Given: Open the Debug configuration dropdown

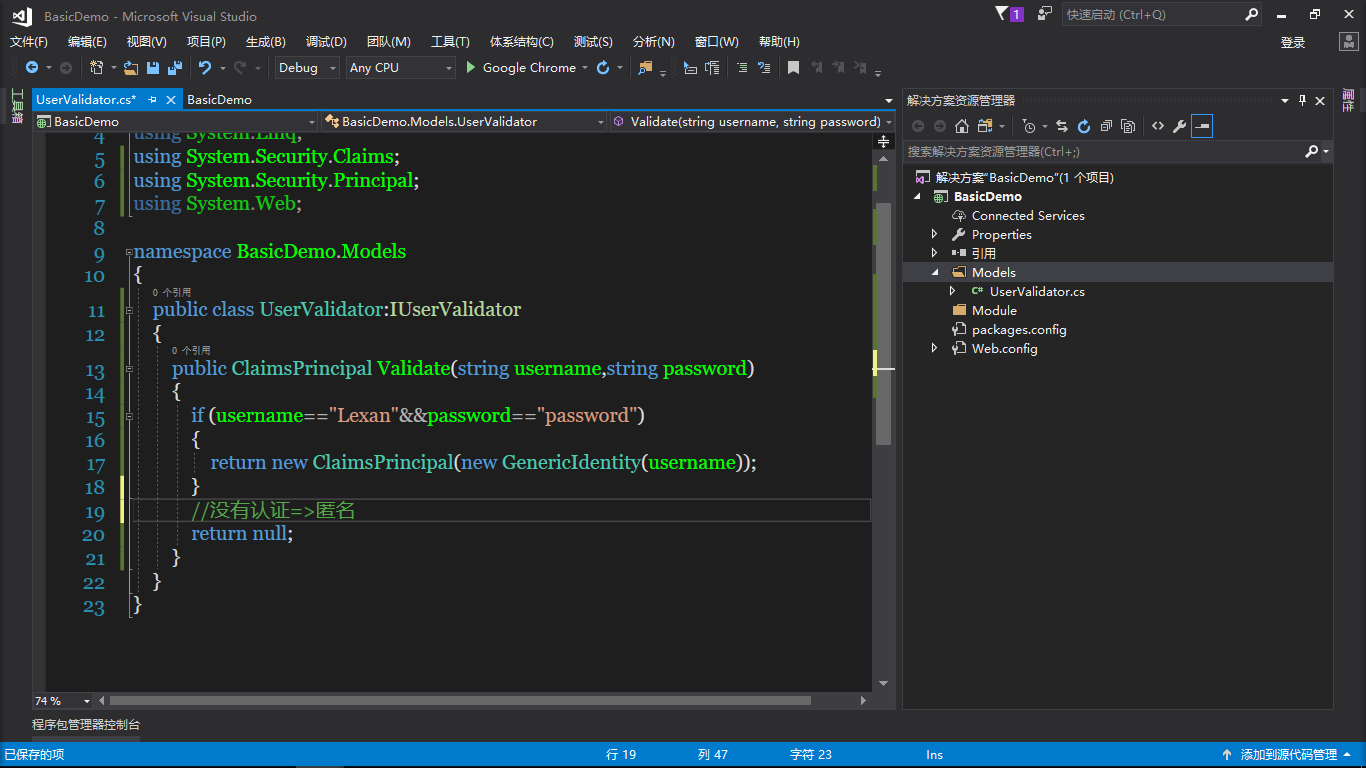Looking at the screenshot, I should (307, 68).
